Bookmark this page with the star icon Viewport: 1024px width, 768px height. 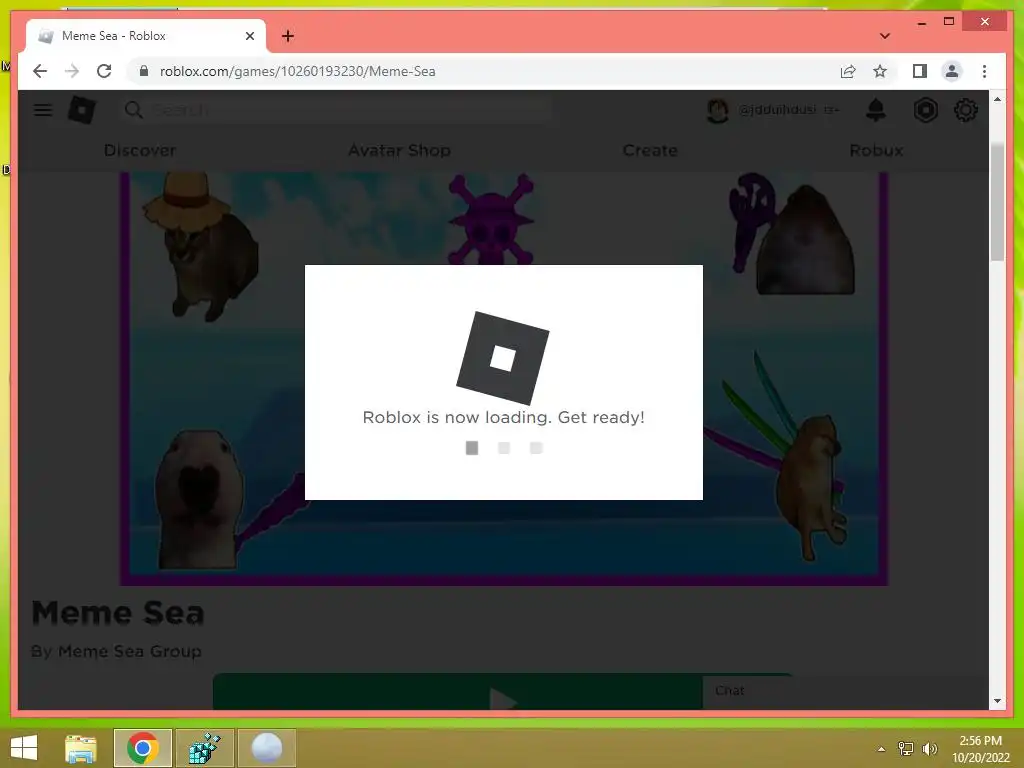pos(880,71)
